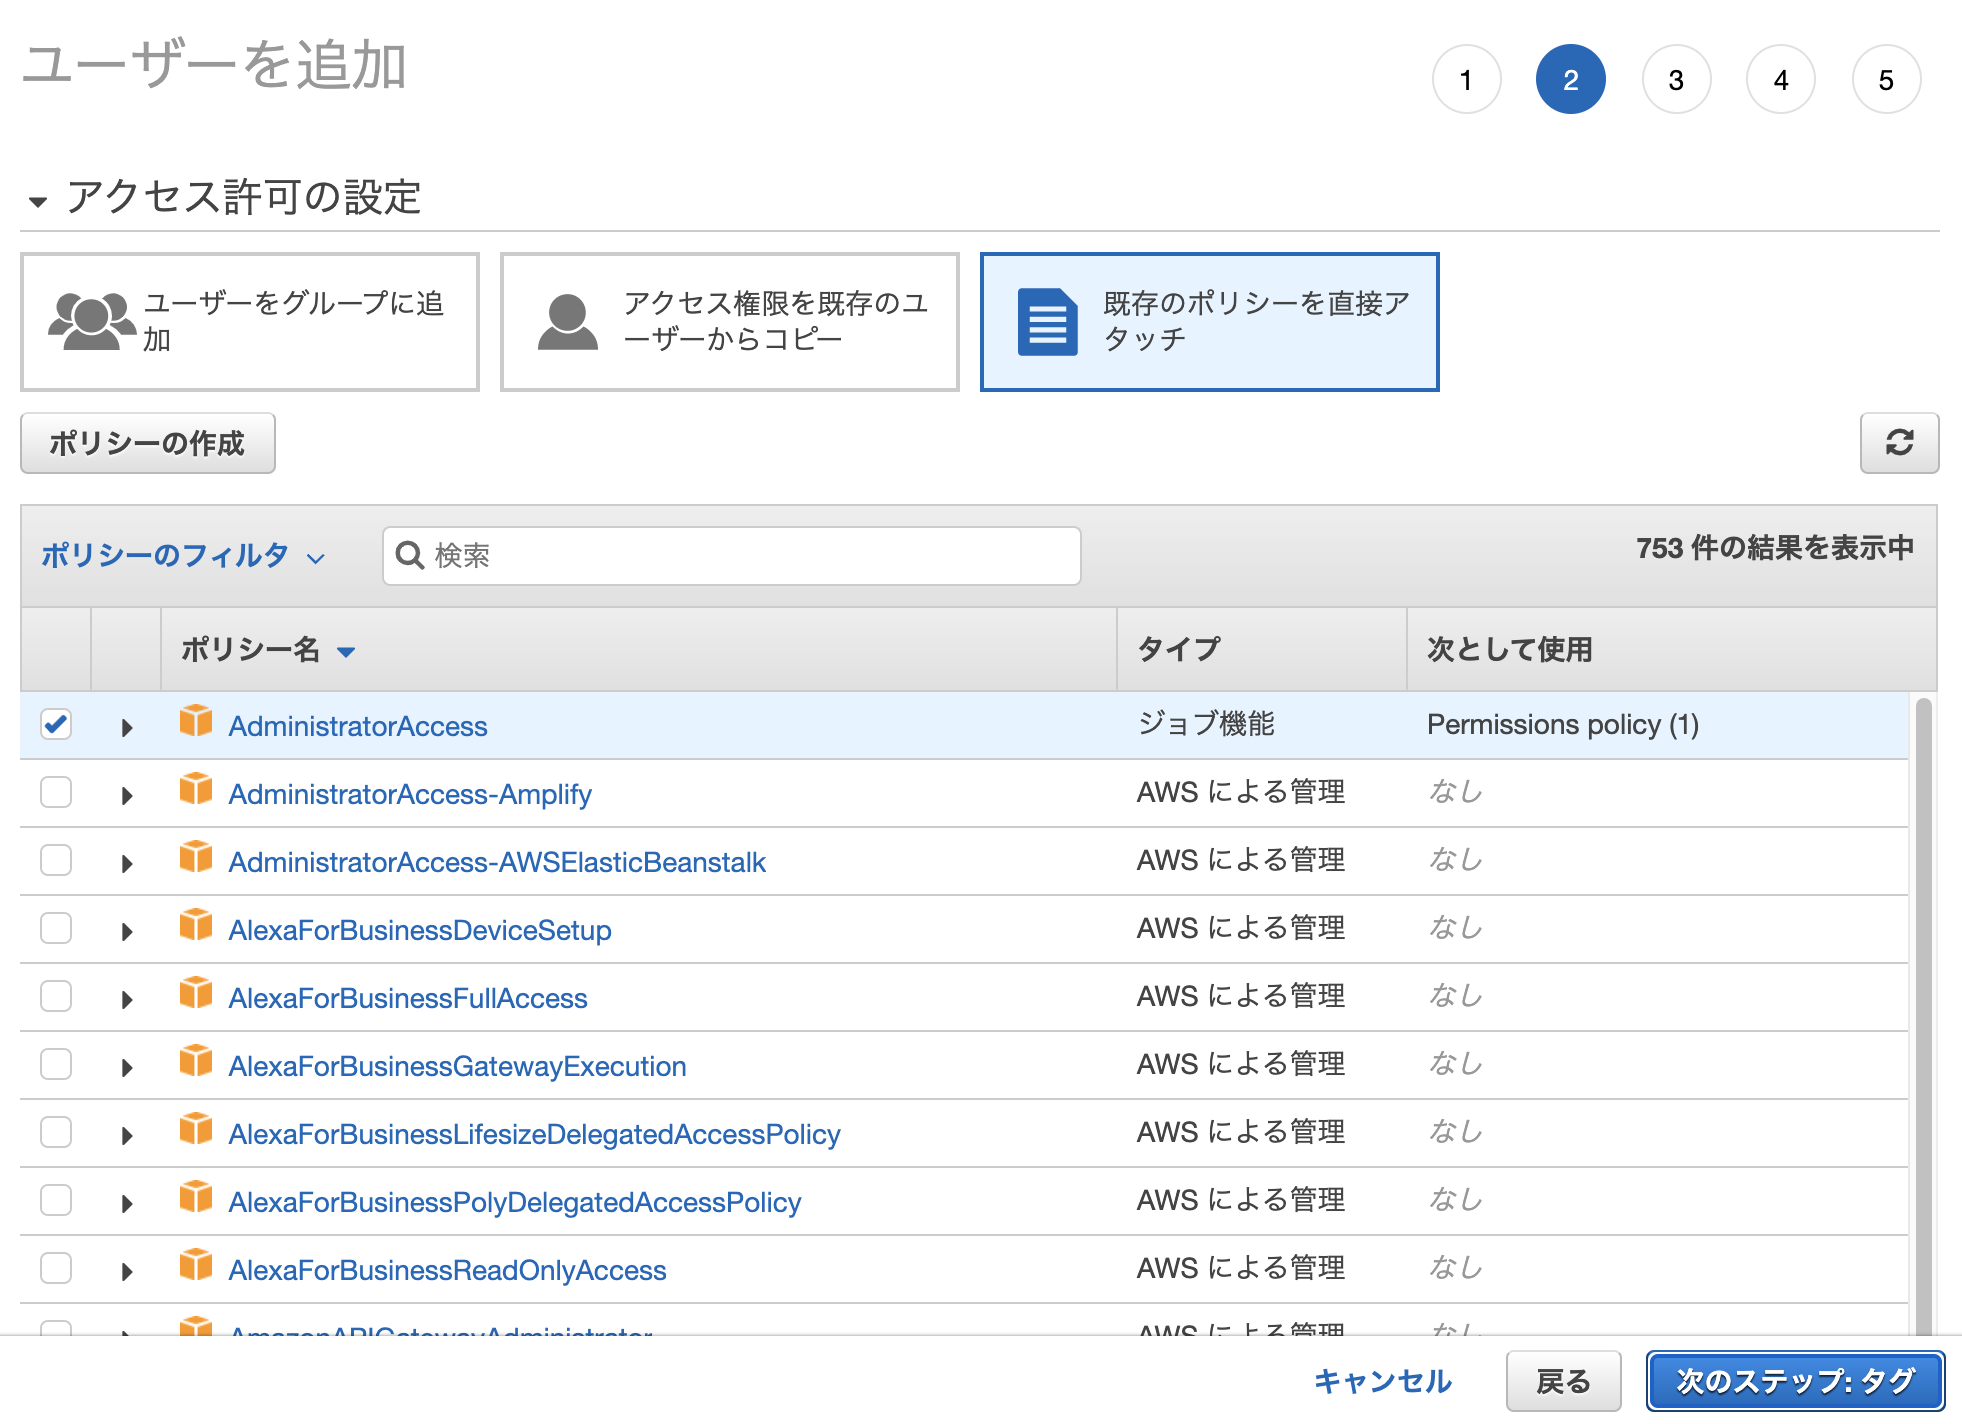Click the policy list vertical scrollbar

tap(1922, 1000)
